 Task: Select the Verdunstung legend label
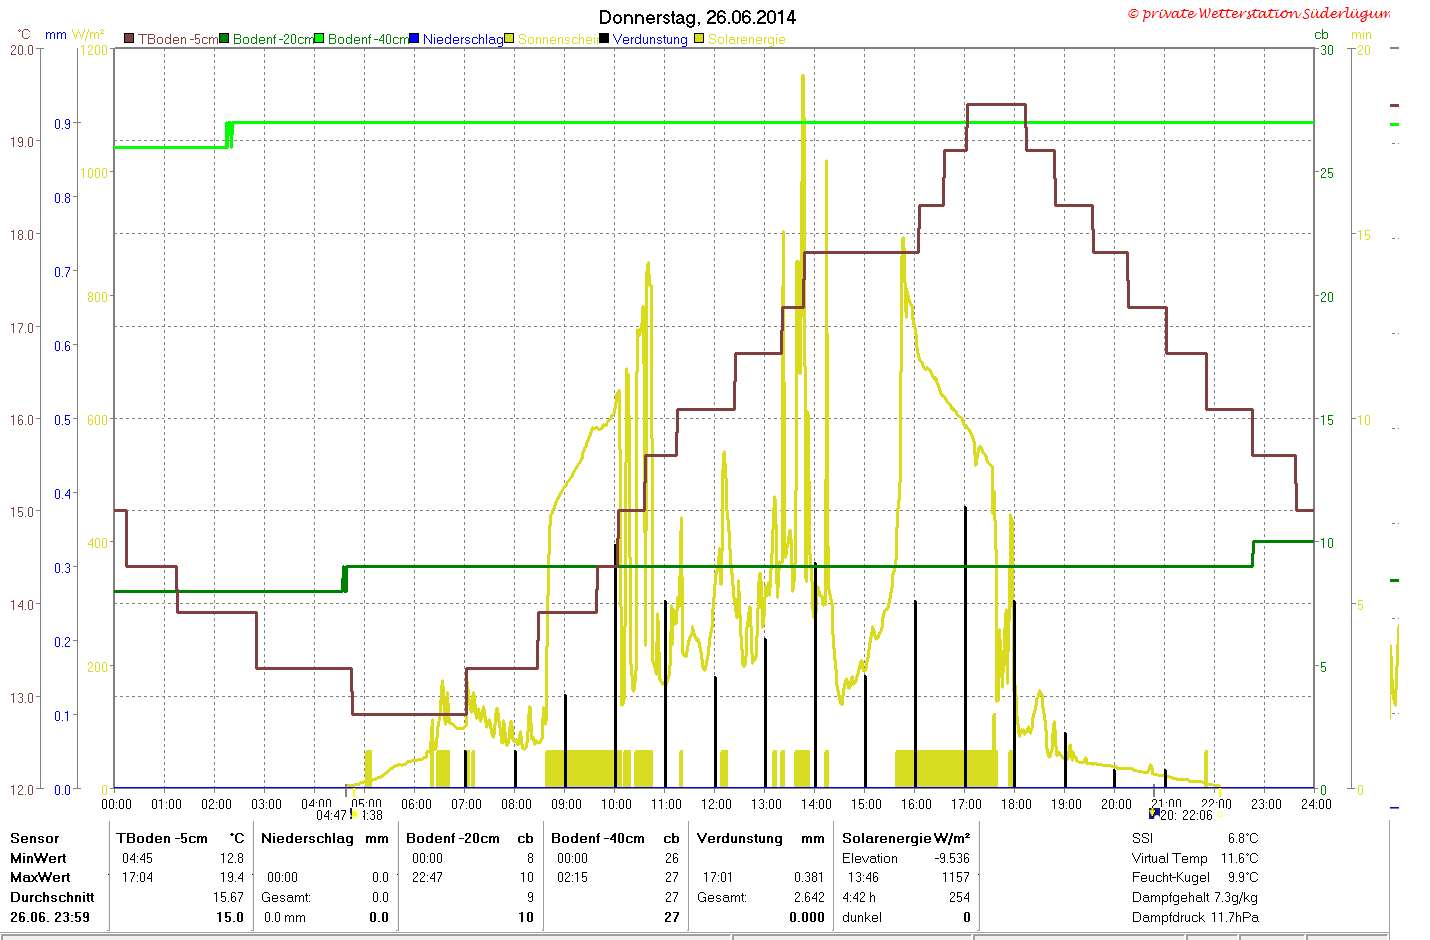click(x=650, y=39)
